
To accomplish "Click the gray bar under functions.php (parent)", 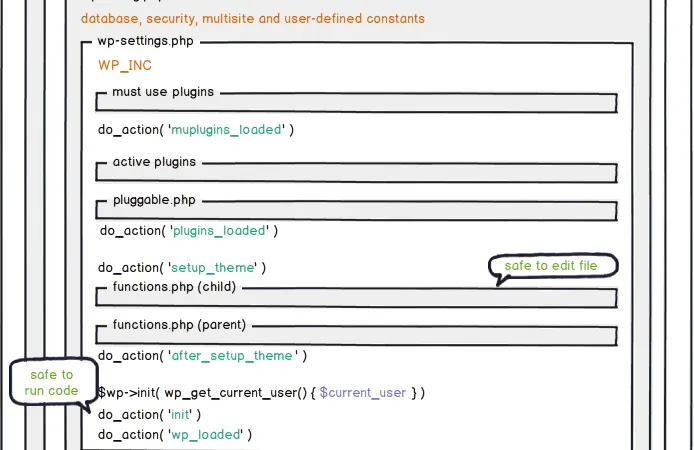I will click(356, 336).
